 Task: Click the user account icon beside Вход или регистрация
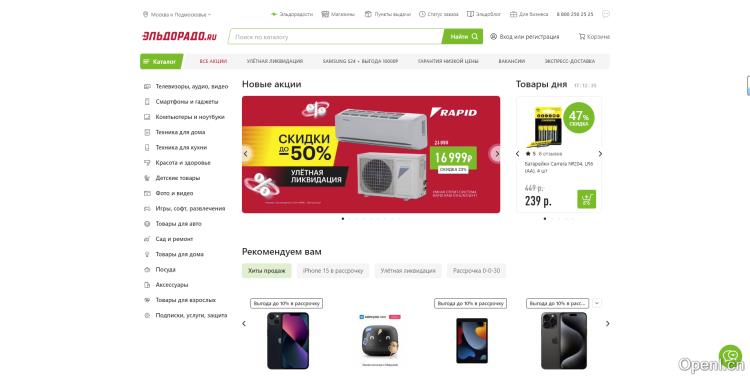(494, 36)
